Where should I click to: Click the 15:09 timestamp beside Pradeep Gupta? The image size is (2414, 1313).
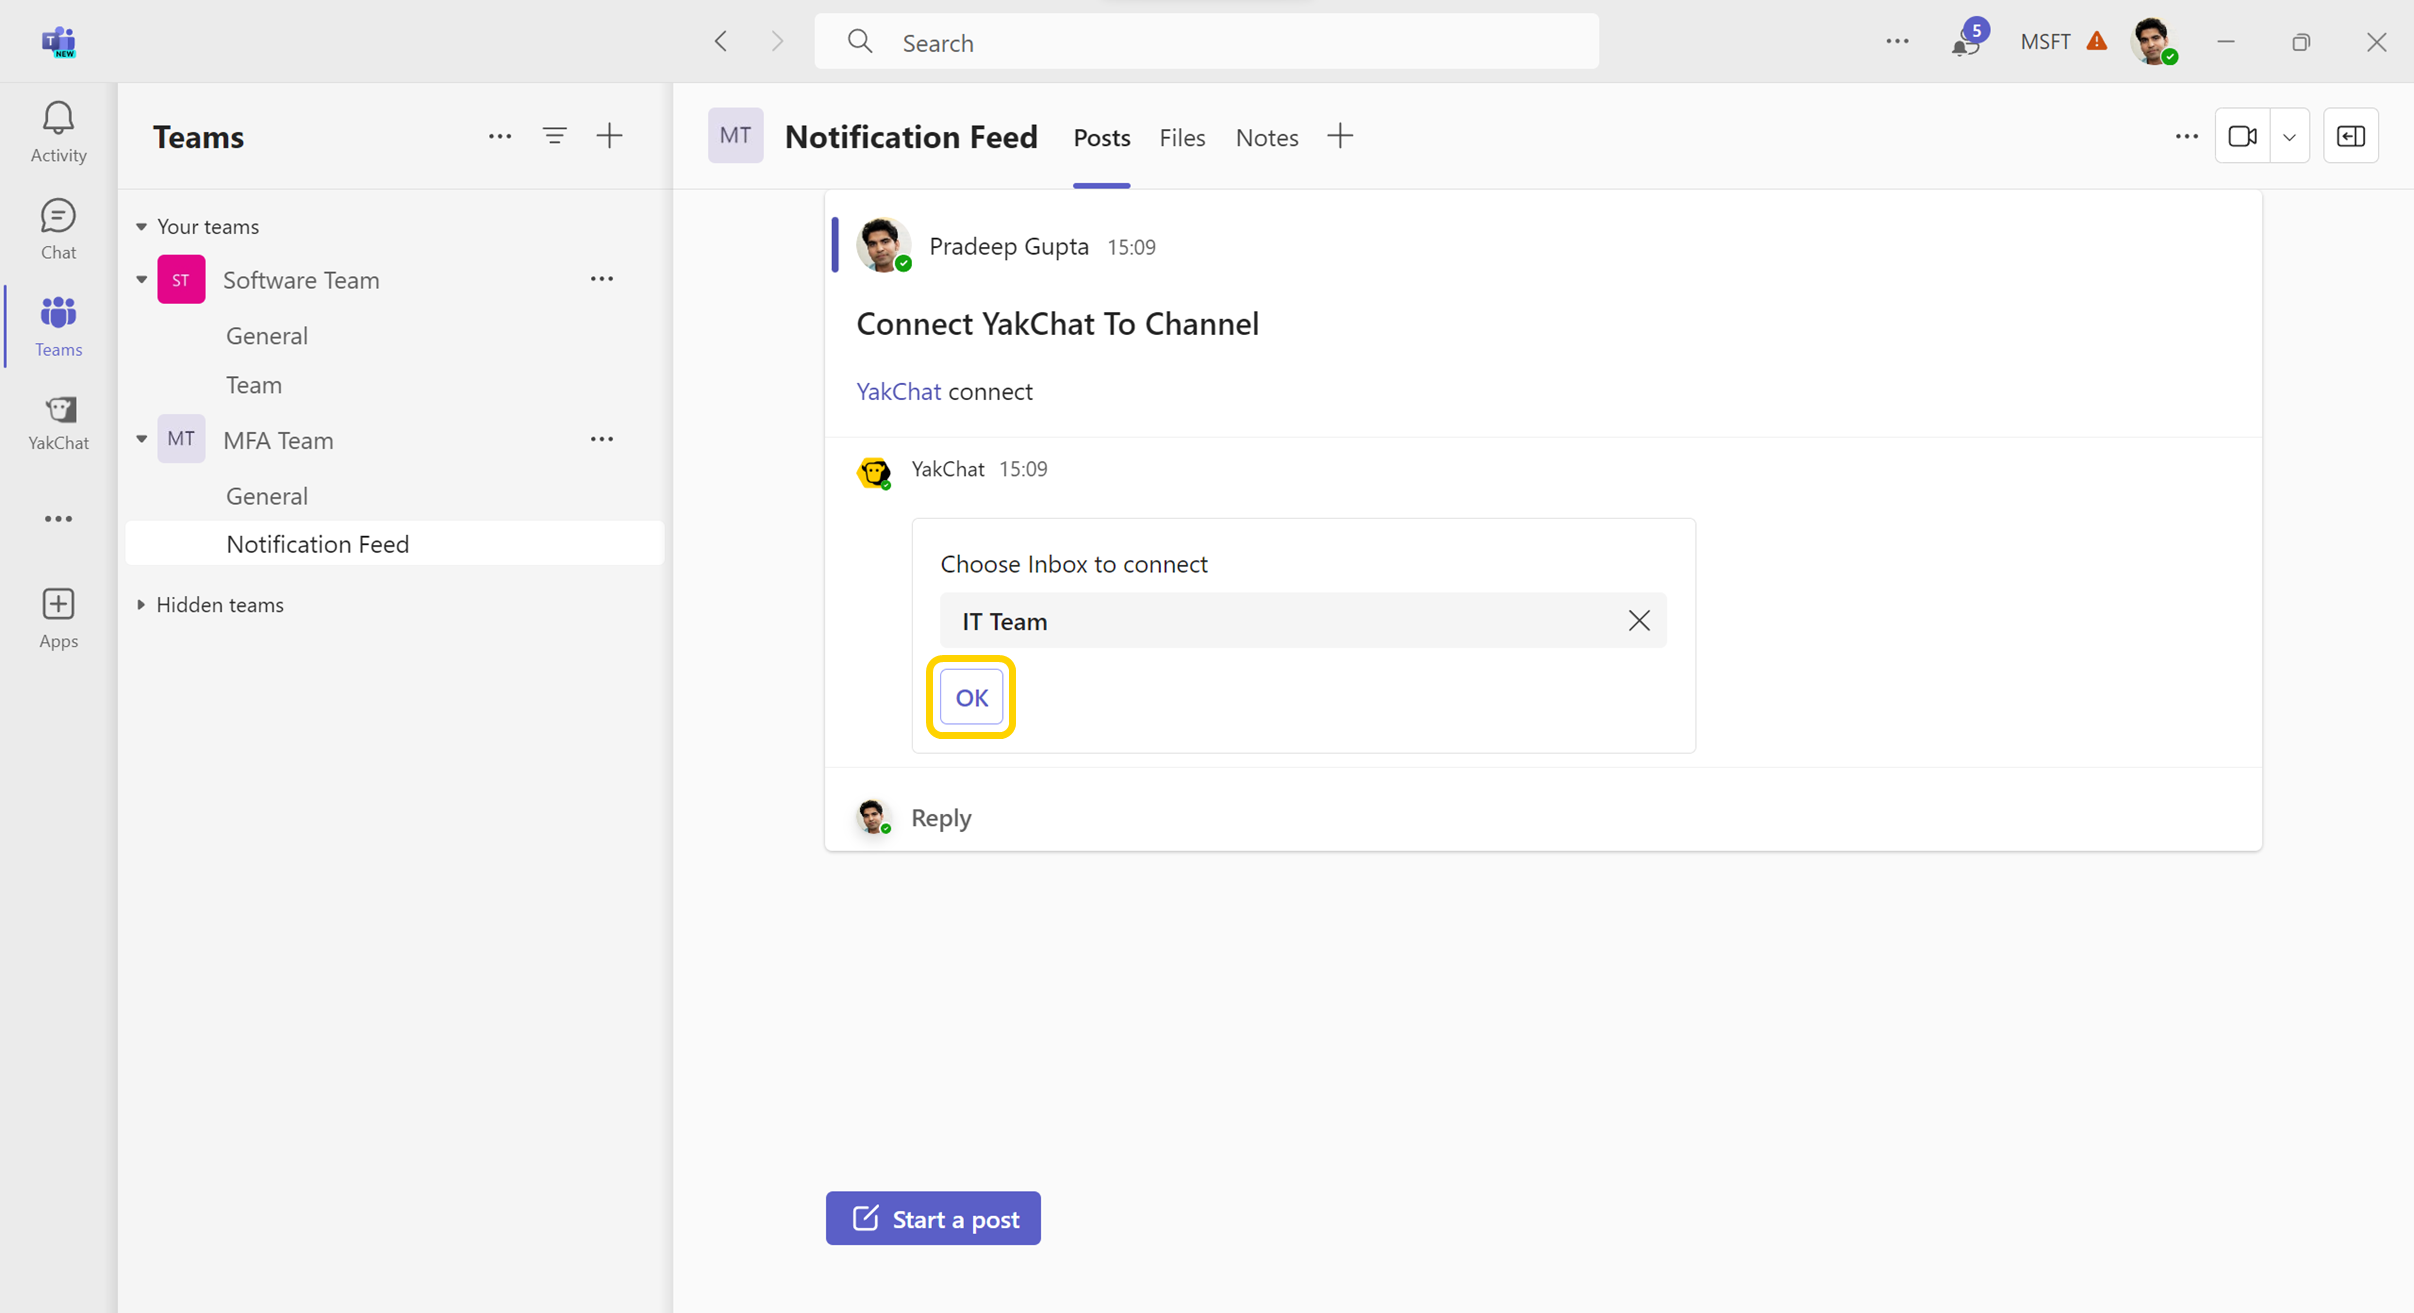click(1131, 247)
